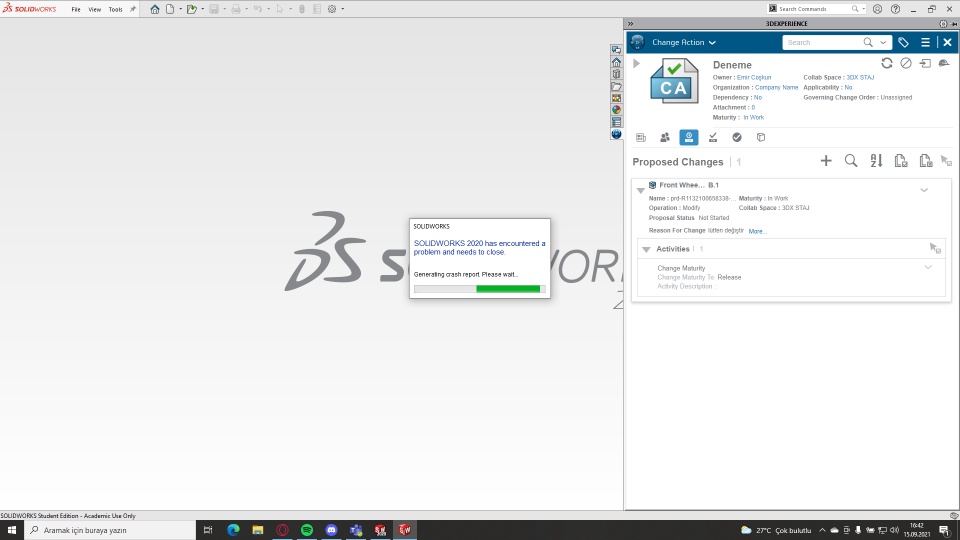Viewport: 960px width, 540px height.
Task: Click the Print icon in toolbar
Action: point(236,9)
